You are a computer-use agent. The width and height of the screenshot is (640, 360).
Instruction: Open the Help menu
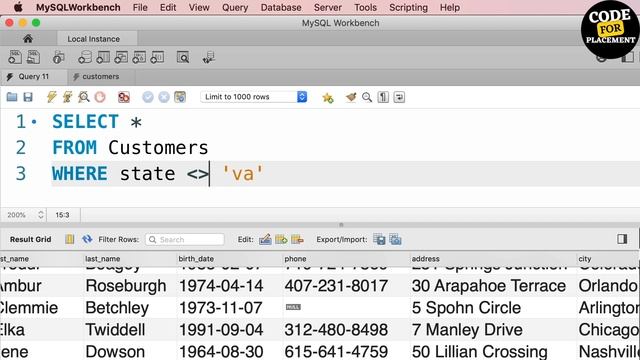pyautogui.click(x=450, y=7)
